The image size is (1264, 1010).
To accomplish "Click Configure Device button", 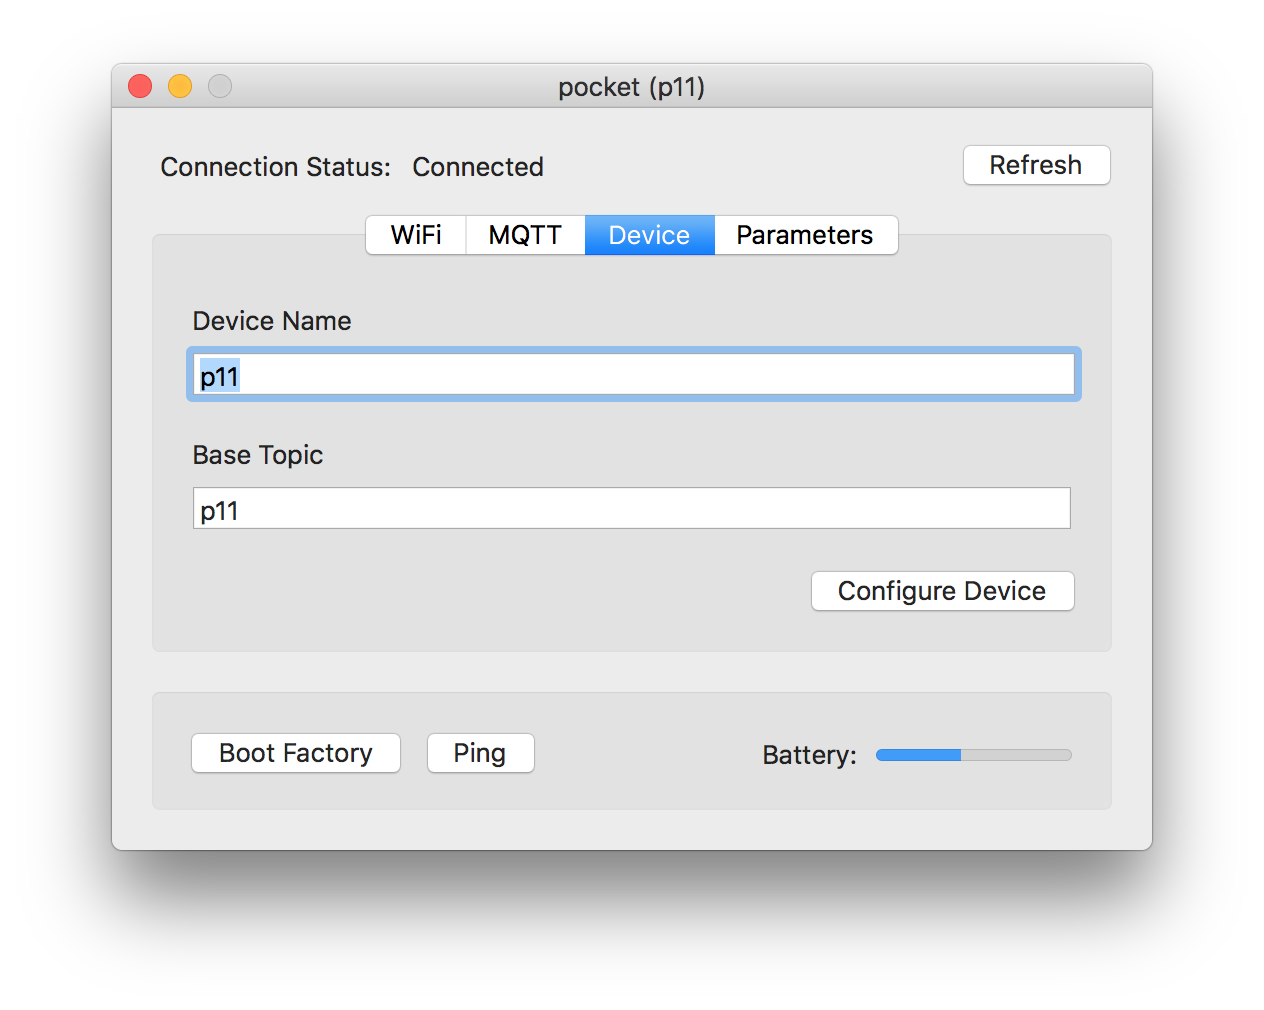I will pyautogui.click(x=942, y=591).
